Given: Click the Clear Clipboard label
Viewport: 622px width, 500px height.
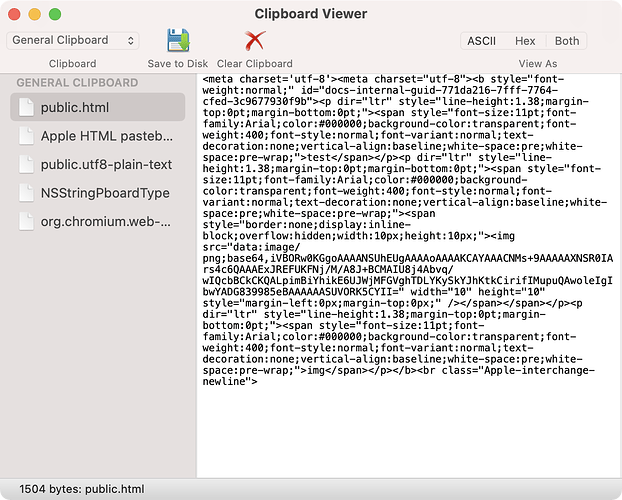Looking at the screenshot, I should pos(255,63).
